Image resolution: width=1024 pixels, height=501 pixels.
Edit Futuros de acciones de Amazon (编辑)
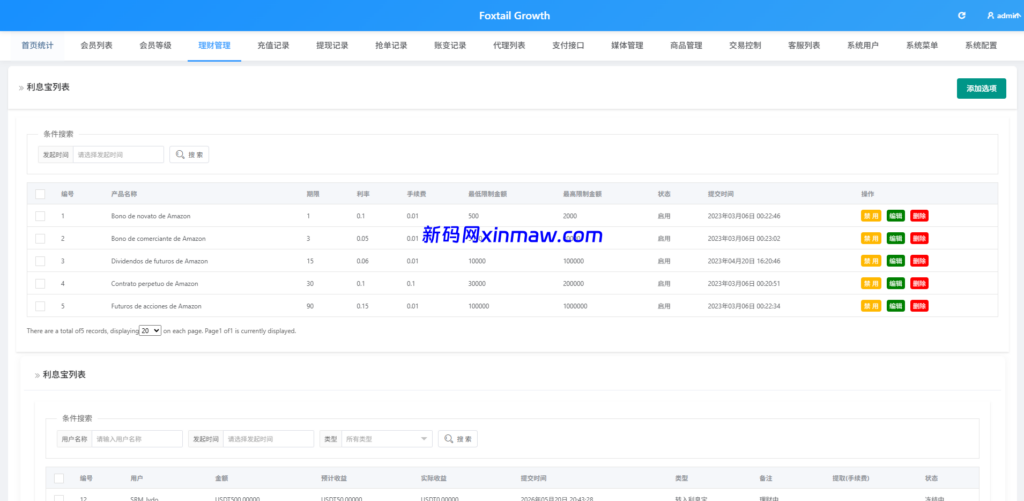(895, 306)
